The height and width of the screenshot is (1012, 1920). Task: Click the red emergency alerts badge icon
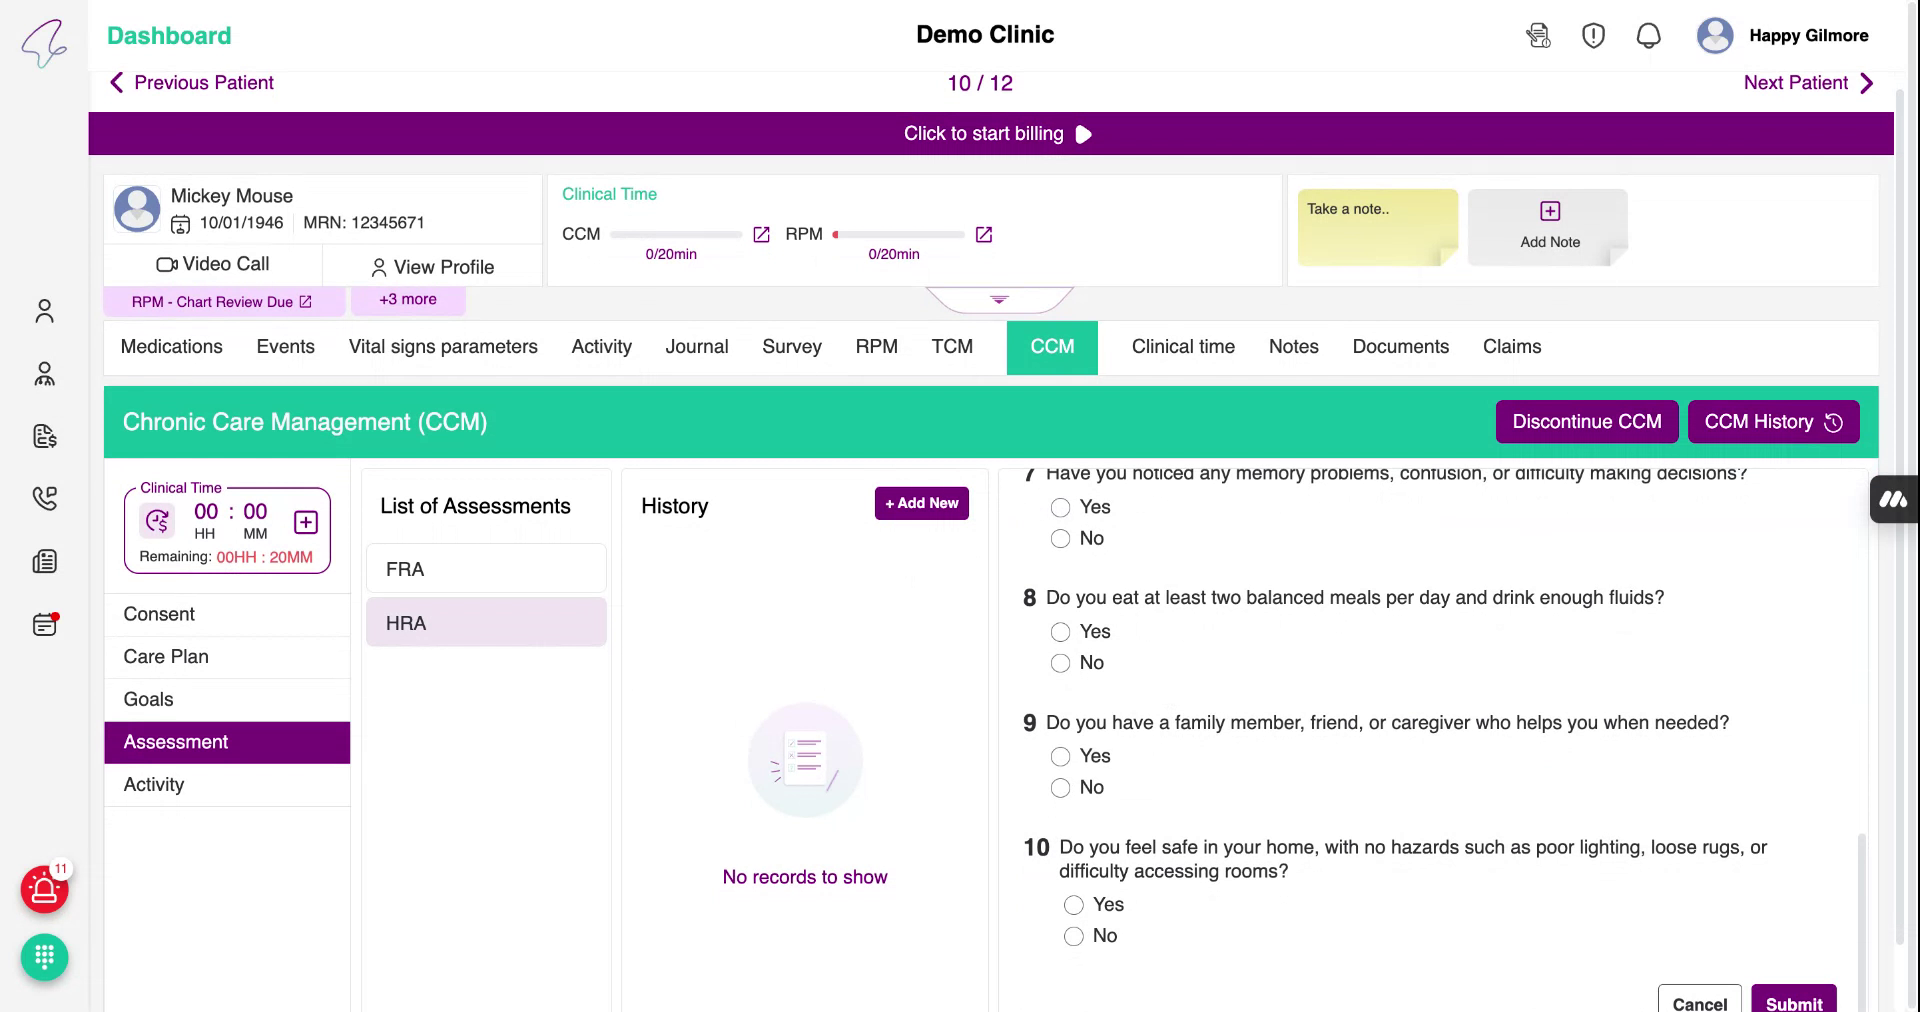[x=44, y=889]
